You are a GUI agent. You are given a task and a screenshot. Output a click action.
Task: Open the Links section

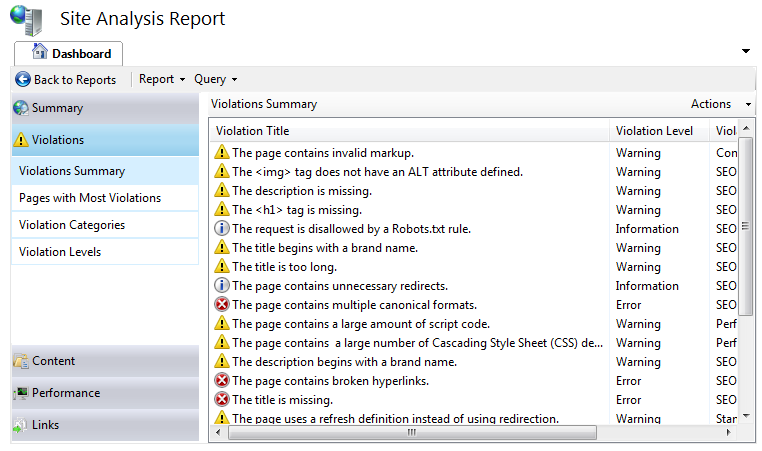105,425
